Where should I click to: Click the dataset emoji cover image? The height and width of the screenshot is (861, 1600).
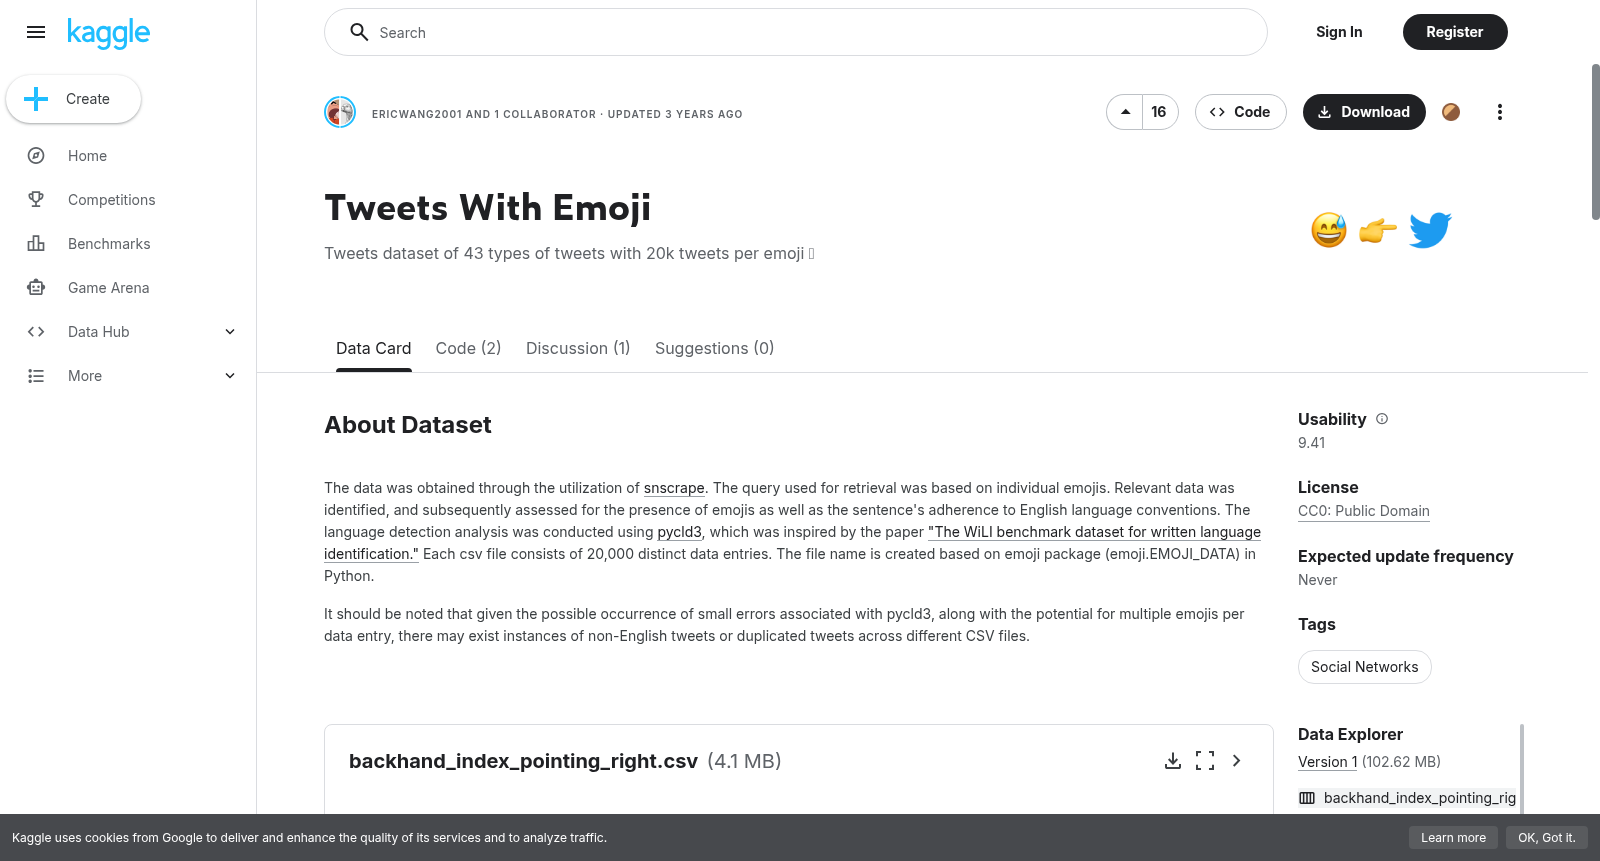point(1381,230)
